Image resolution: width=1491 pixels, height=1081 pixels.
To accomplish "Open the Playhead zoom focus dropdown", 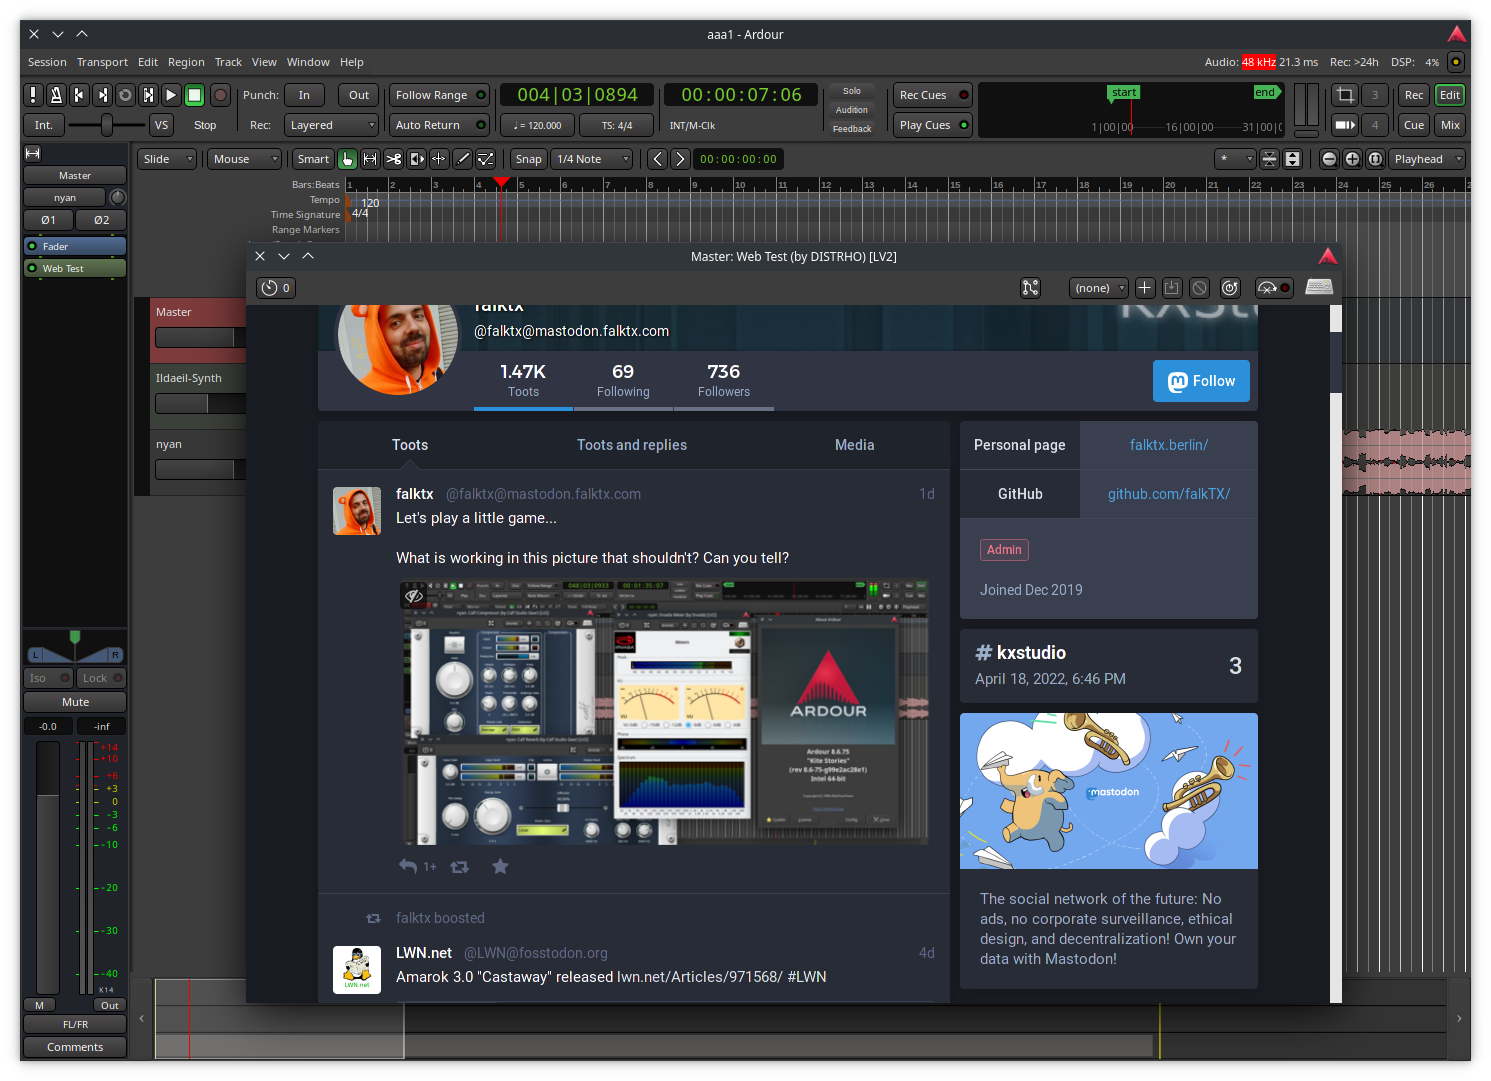I will pyautogui.click(x=1427, y=159).
